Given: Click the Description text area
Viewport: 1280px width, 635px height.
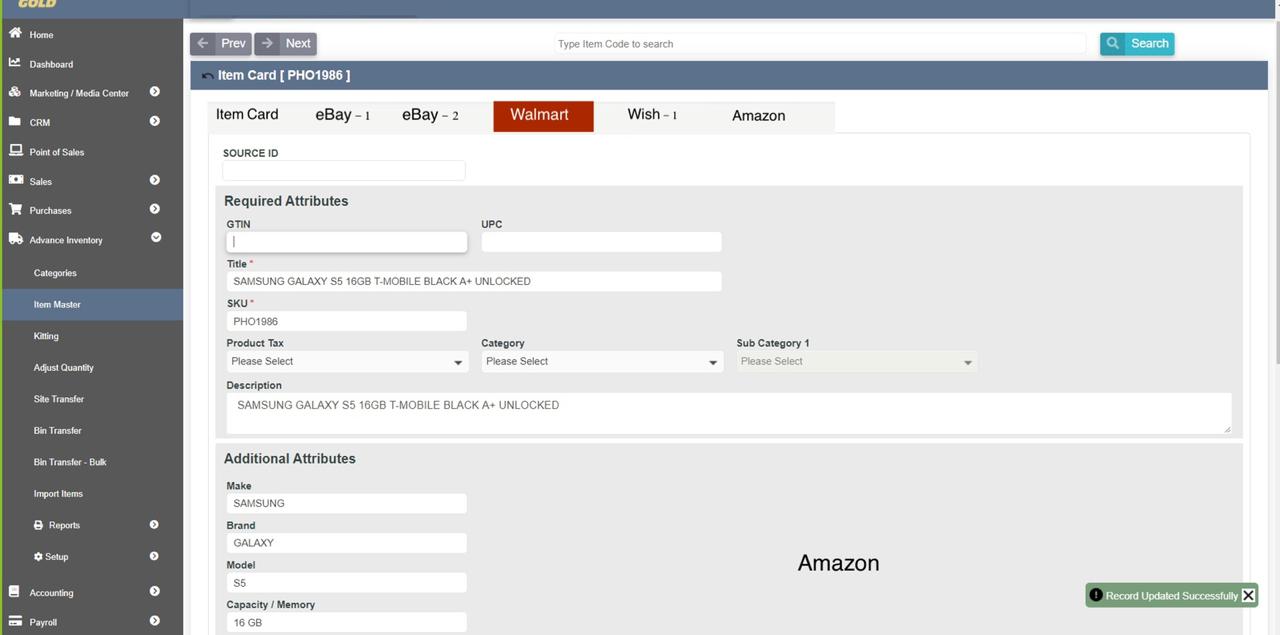Looking at the screenshot, I should (729, 413).
